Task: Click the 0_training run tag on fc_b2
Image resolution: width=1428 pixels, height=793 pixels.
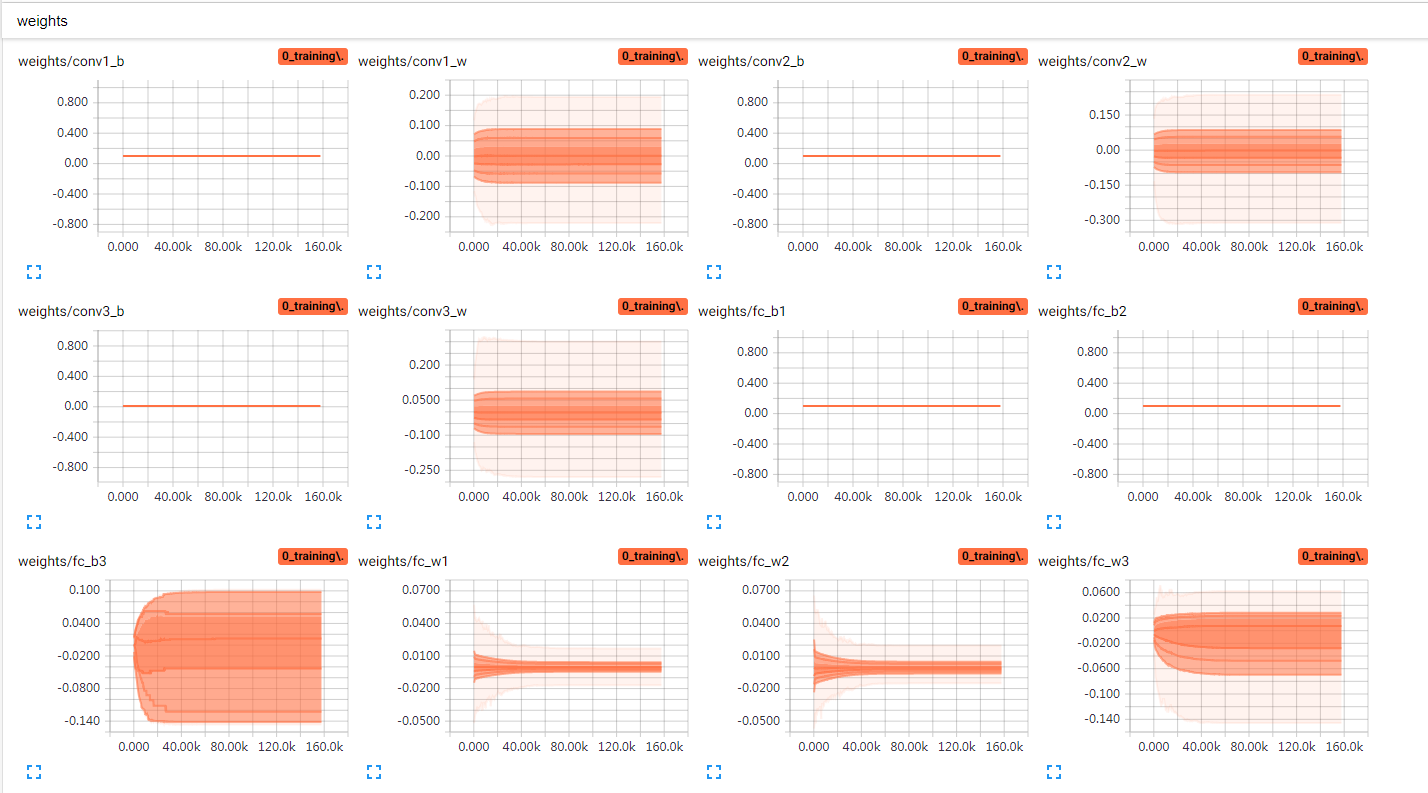Action: 1333,306
